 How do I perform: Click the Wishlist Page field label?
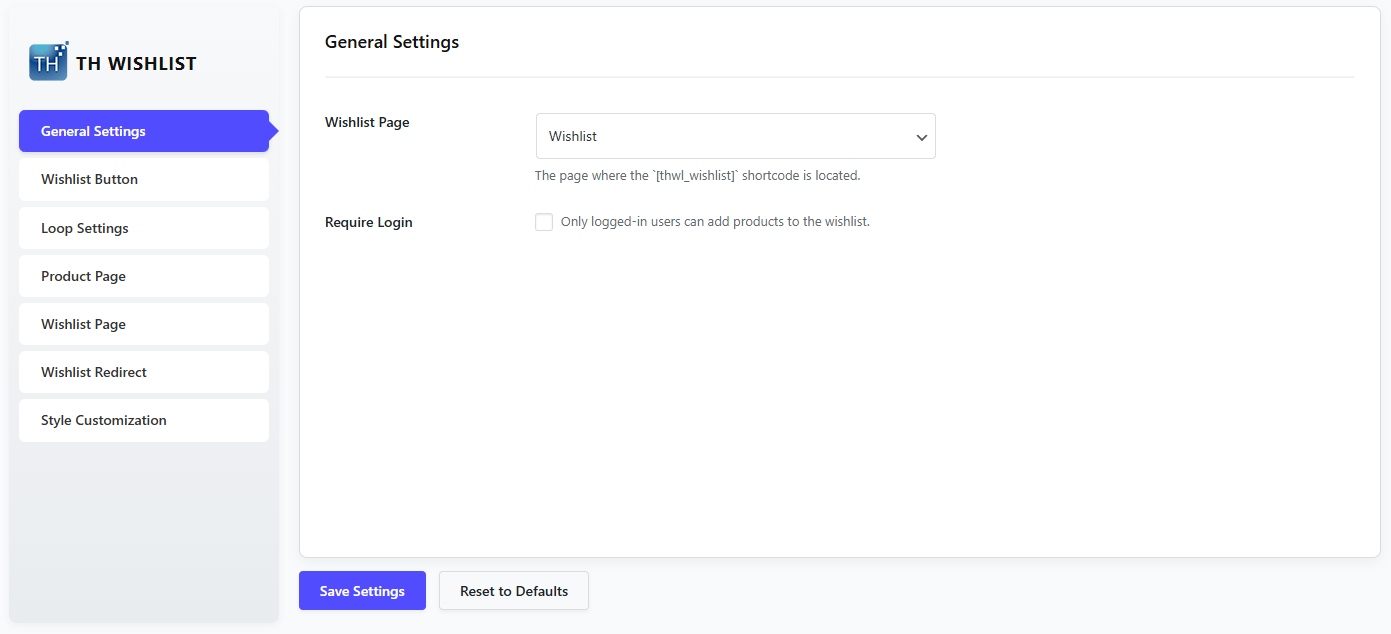tap(367, 122)
